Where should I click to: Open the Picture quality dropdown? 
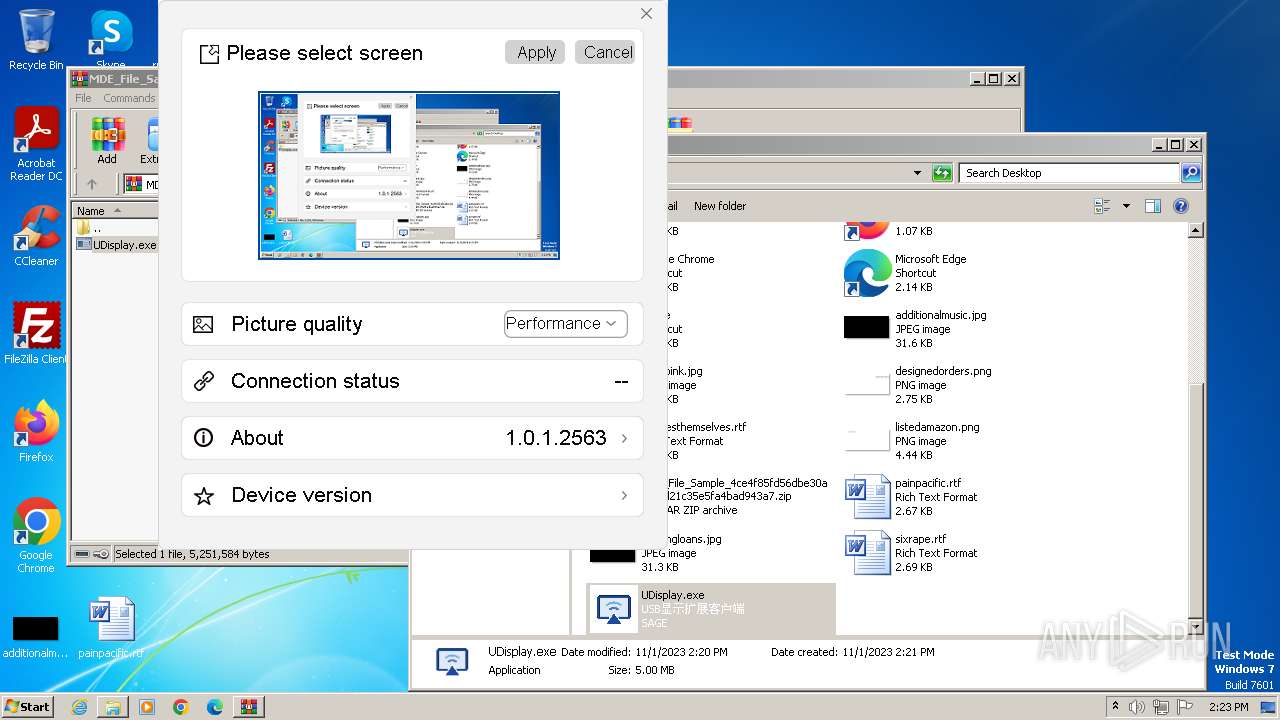click(x=566, y=324)
